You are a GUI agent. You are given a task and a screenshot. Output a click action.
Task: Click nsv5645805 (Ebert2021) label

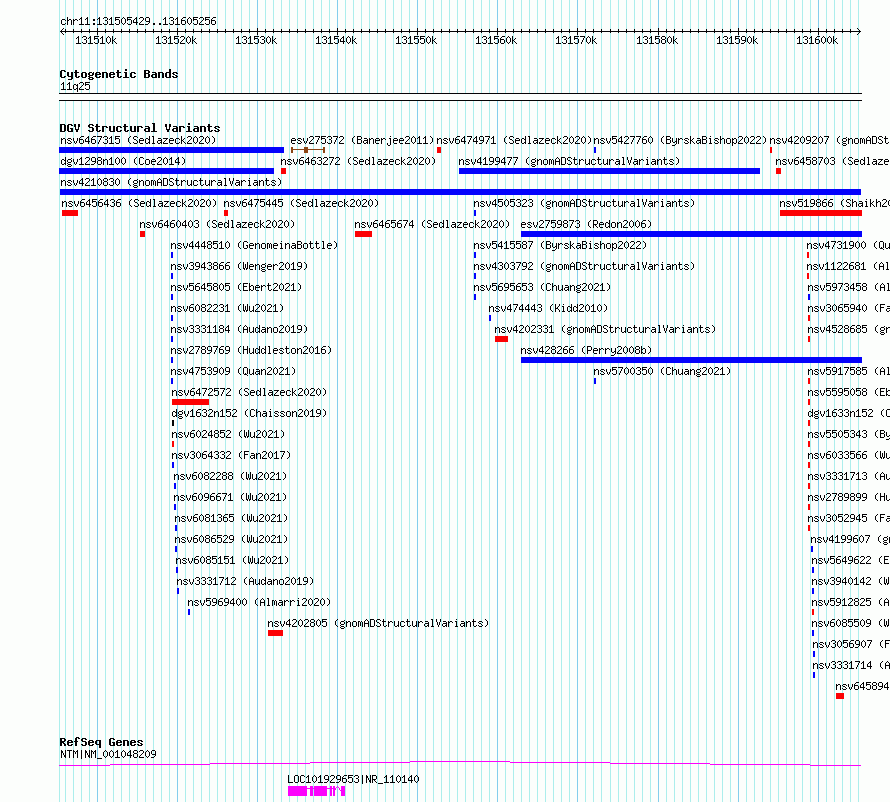point(236,287)
